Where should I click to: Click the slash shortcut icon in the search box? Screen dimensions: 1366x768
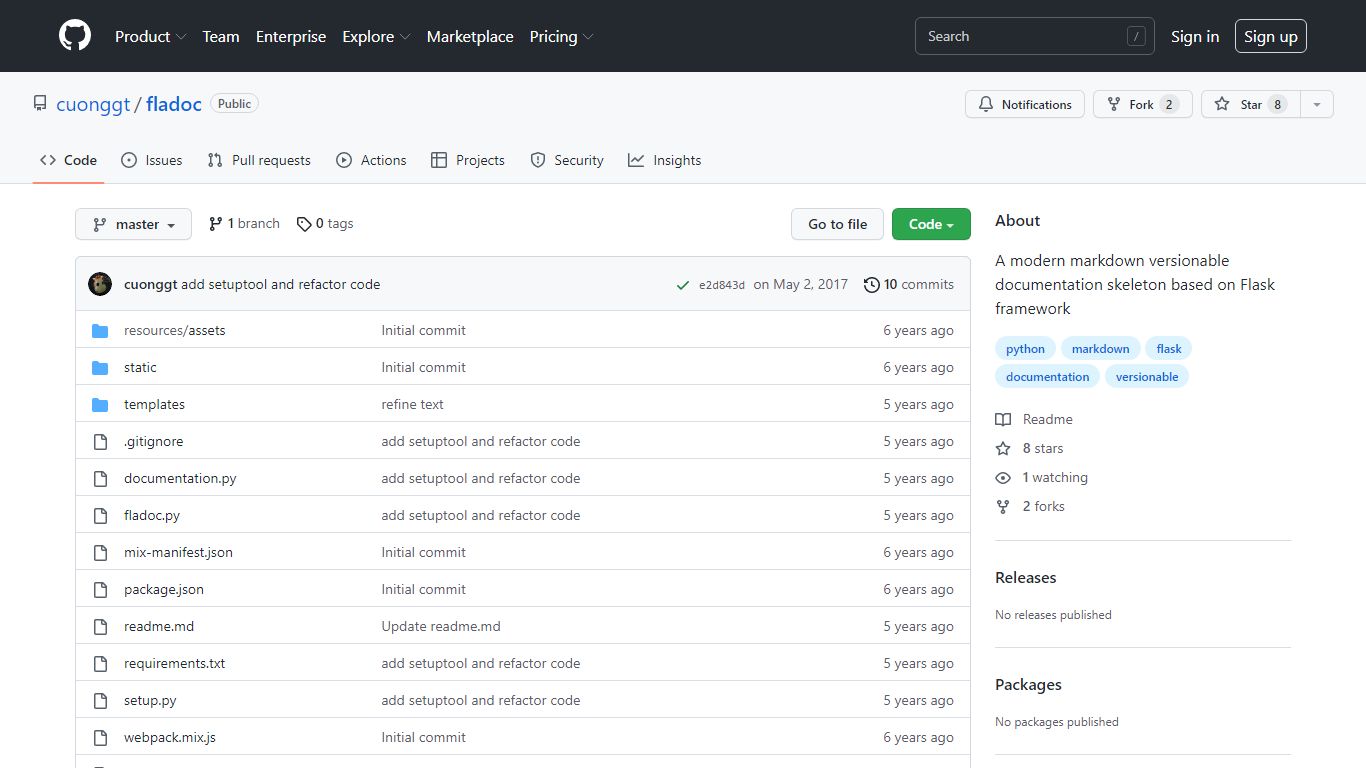[x=1136, y=36]
